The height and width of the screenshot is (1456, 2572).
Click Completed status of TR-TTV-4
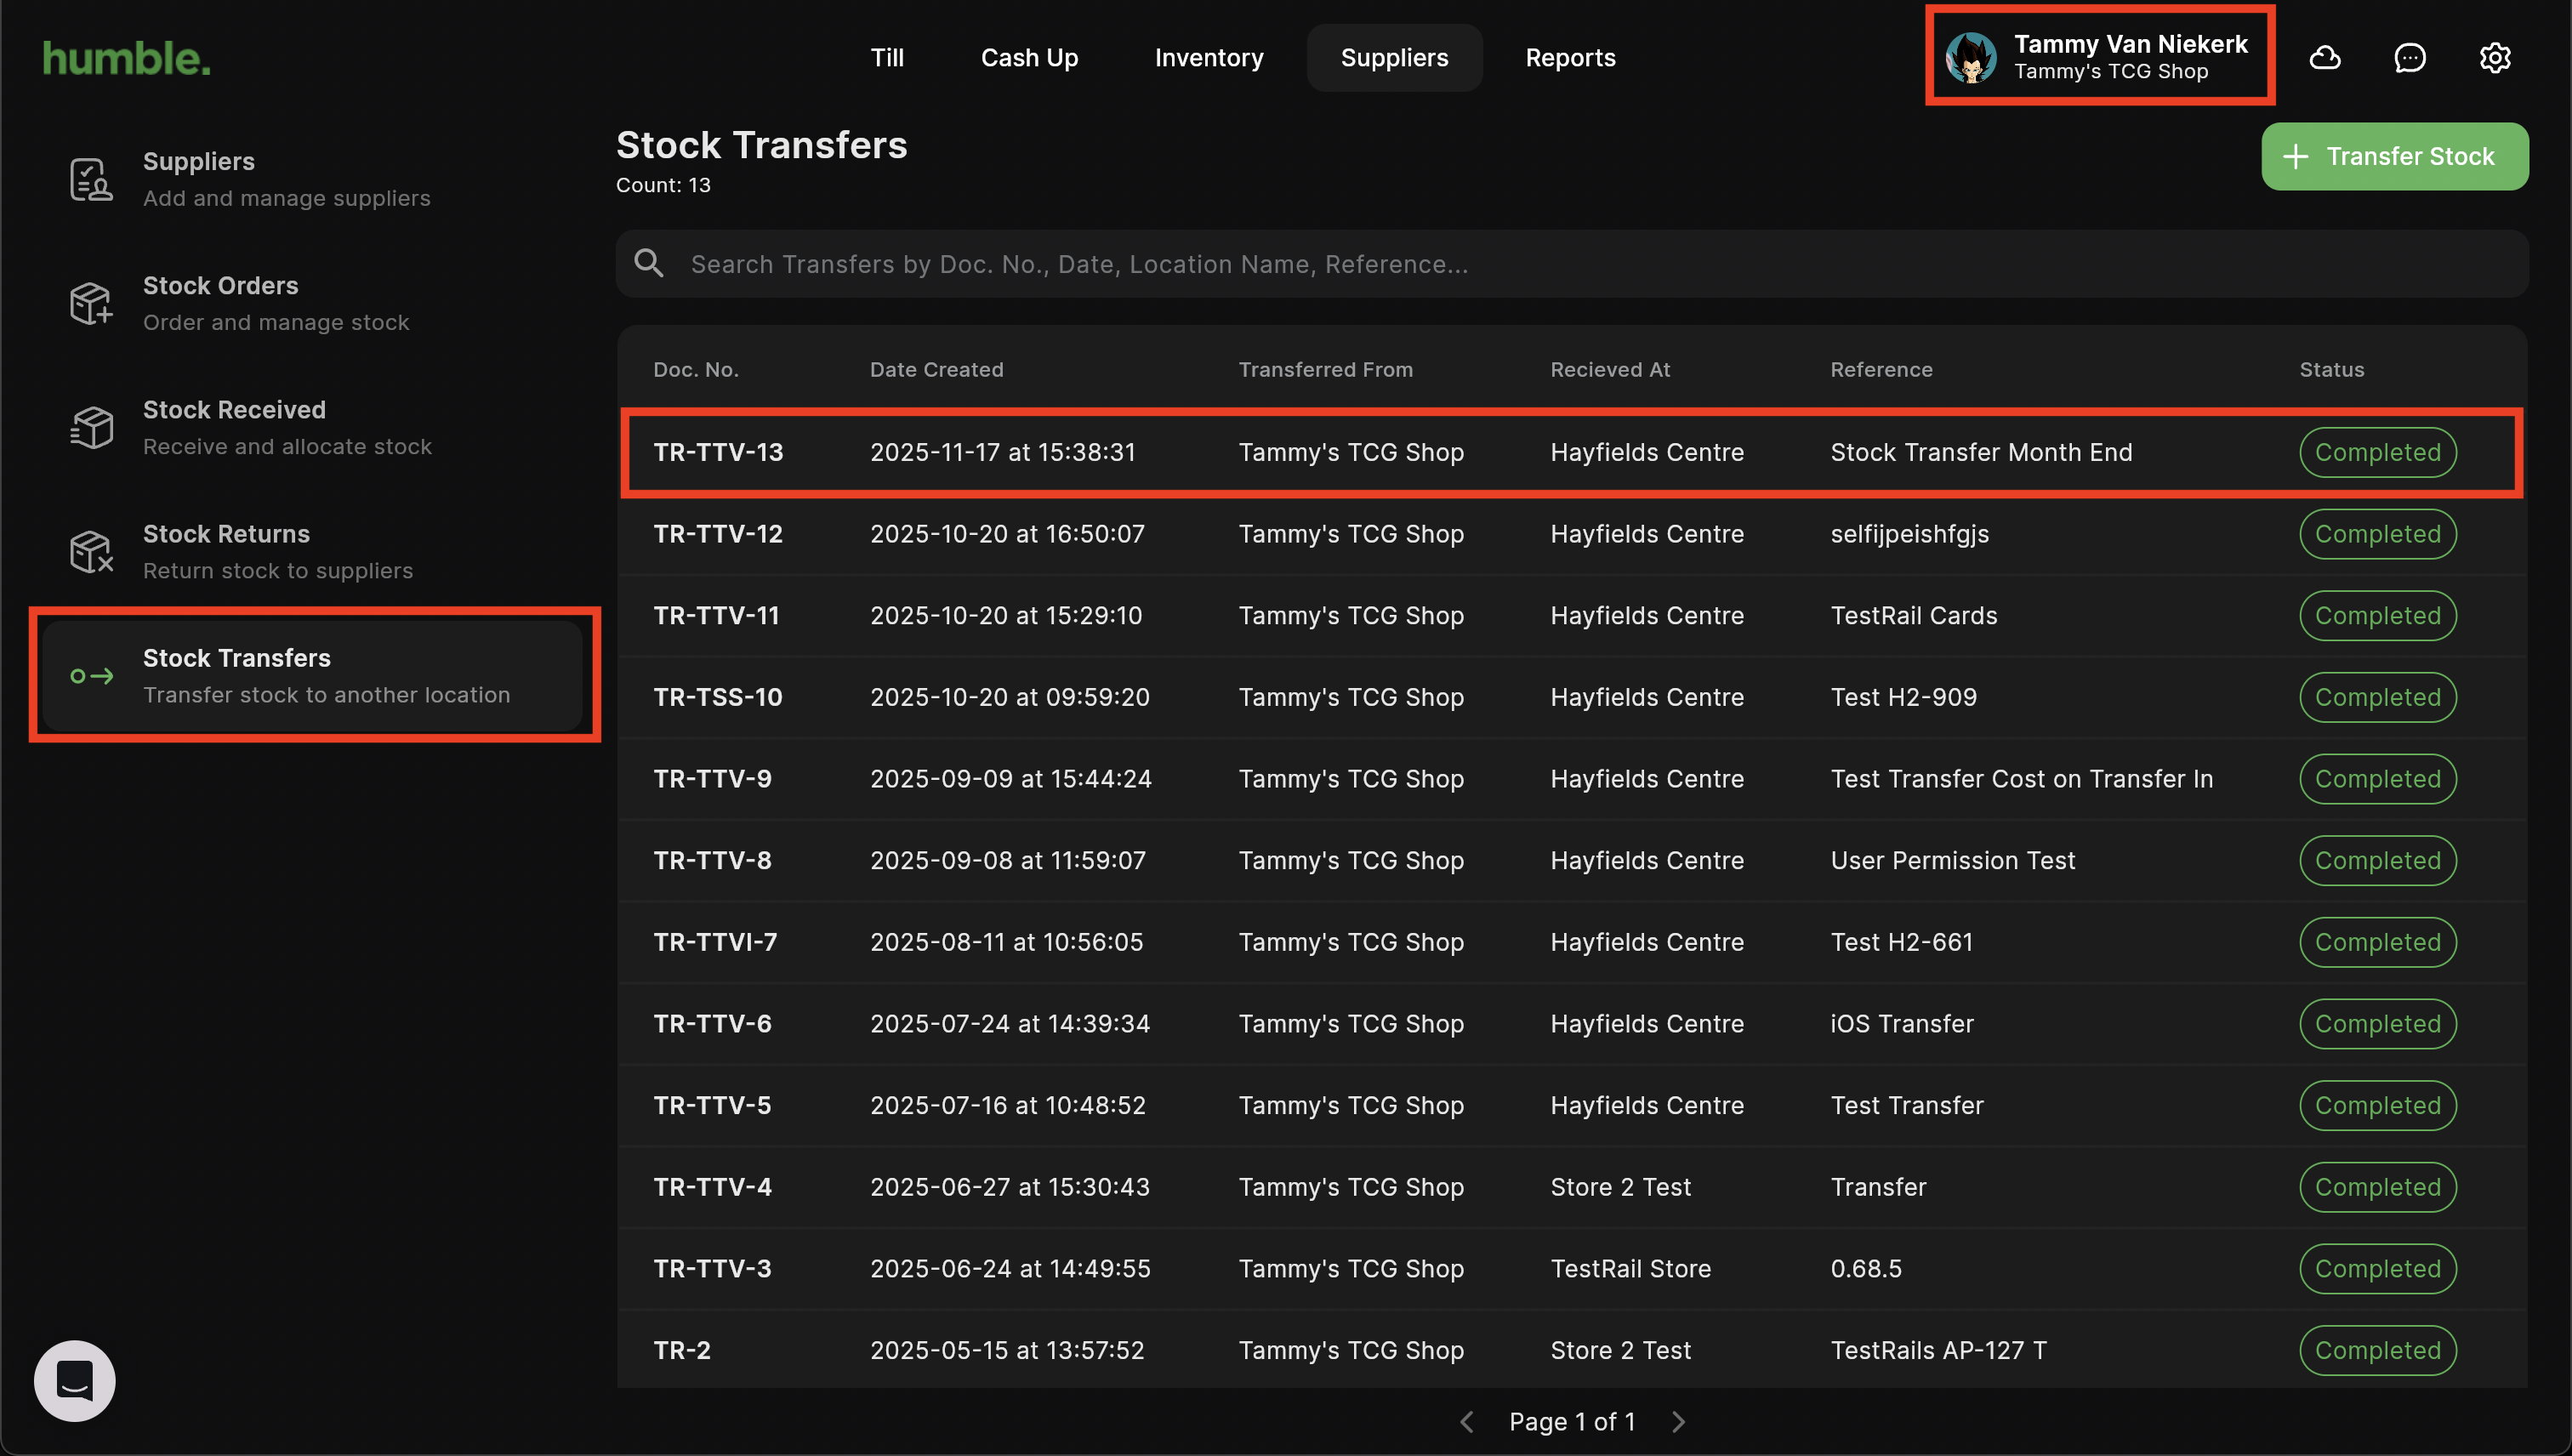2377,1187
